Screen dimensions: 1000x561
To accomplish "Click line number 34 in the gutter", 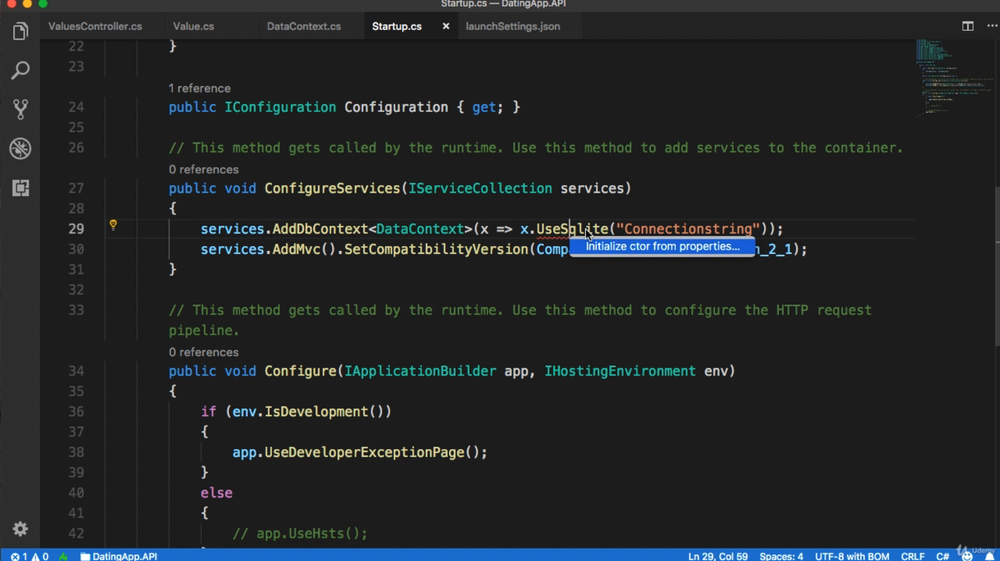I will [76, 370].
